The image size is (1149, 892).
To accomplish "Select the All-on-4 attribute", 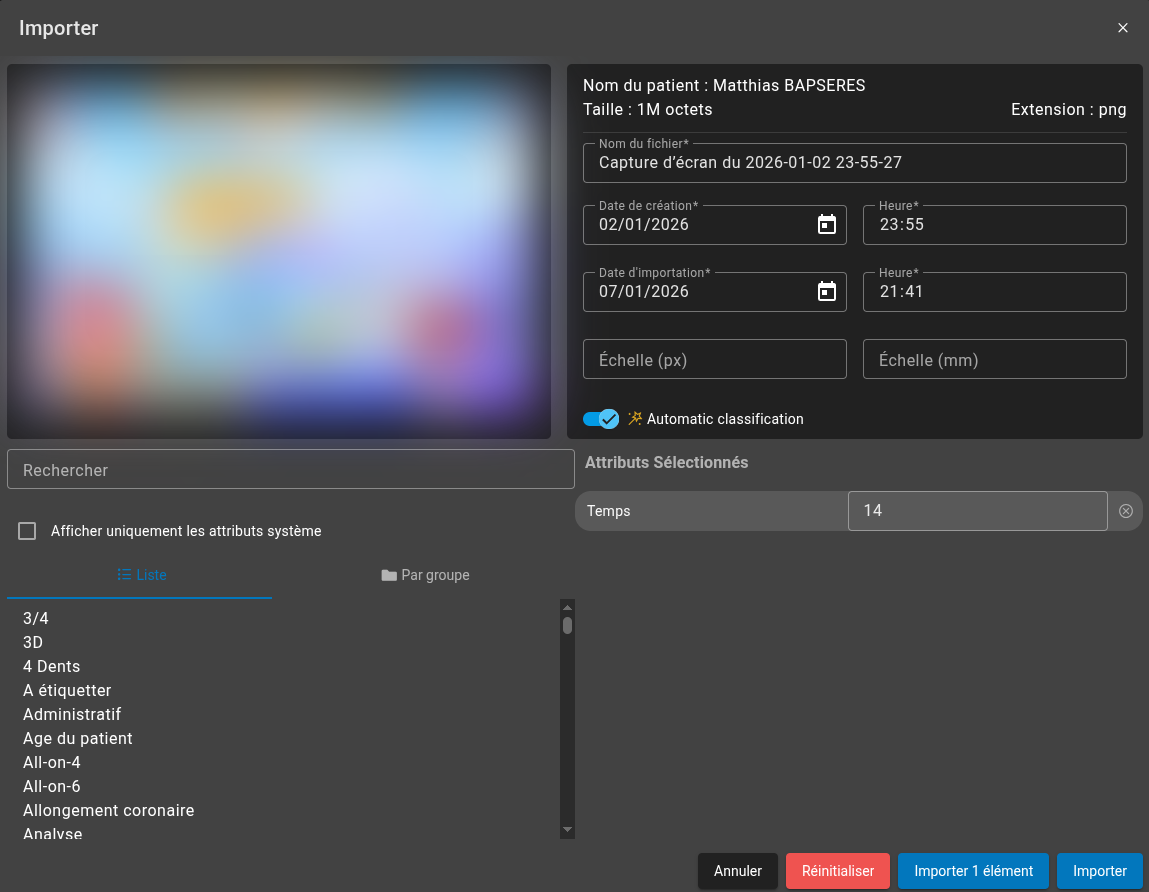I will click(x=51, y=763).
